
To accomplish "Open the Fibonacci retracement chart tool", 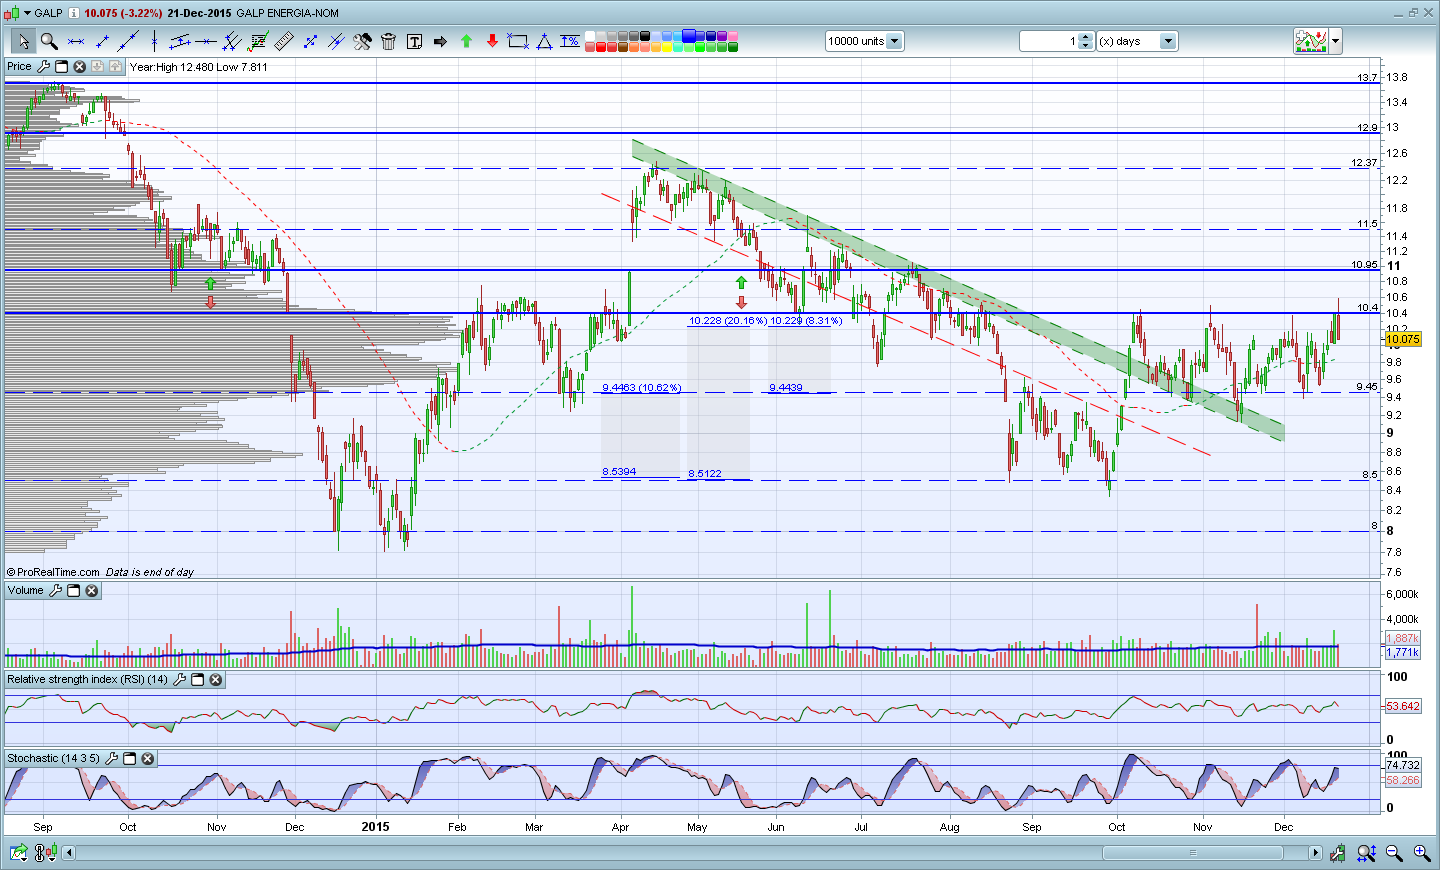I will pyautogui.click(x=258, y=41).
